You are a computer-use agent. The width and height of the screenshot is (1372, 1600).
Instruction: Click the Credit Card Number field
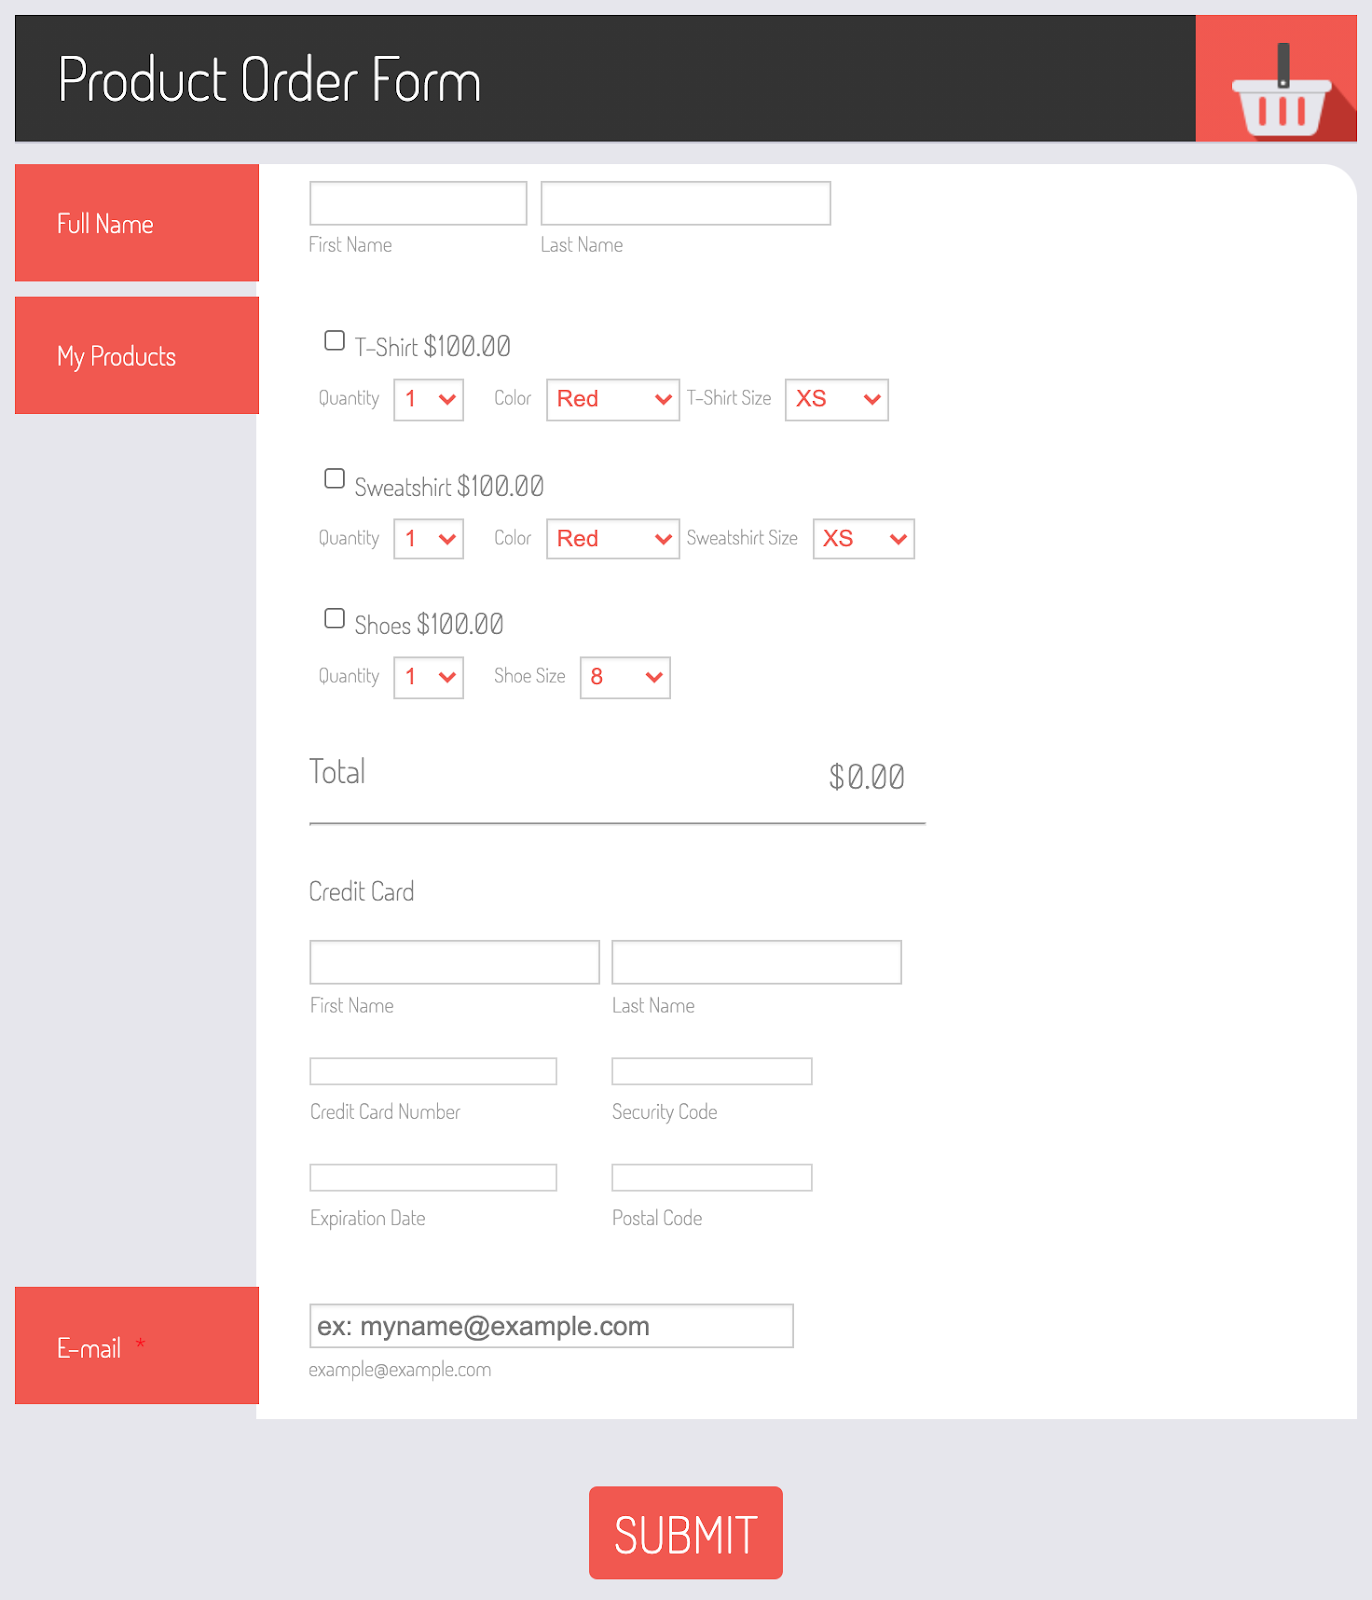click(433, 1071)
